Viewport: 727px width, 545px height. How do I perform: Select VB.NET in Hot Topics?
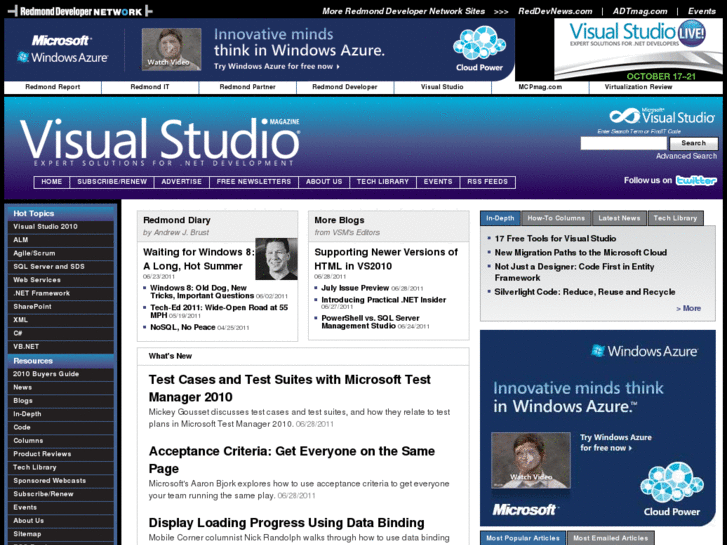click(61, 347)
